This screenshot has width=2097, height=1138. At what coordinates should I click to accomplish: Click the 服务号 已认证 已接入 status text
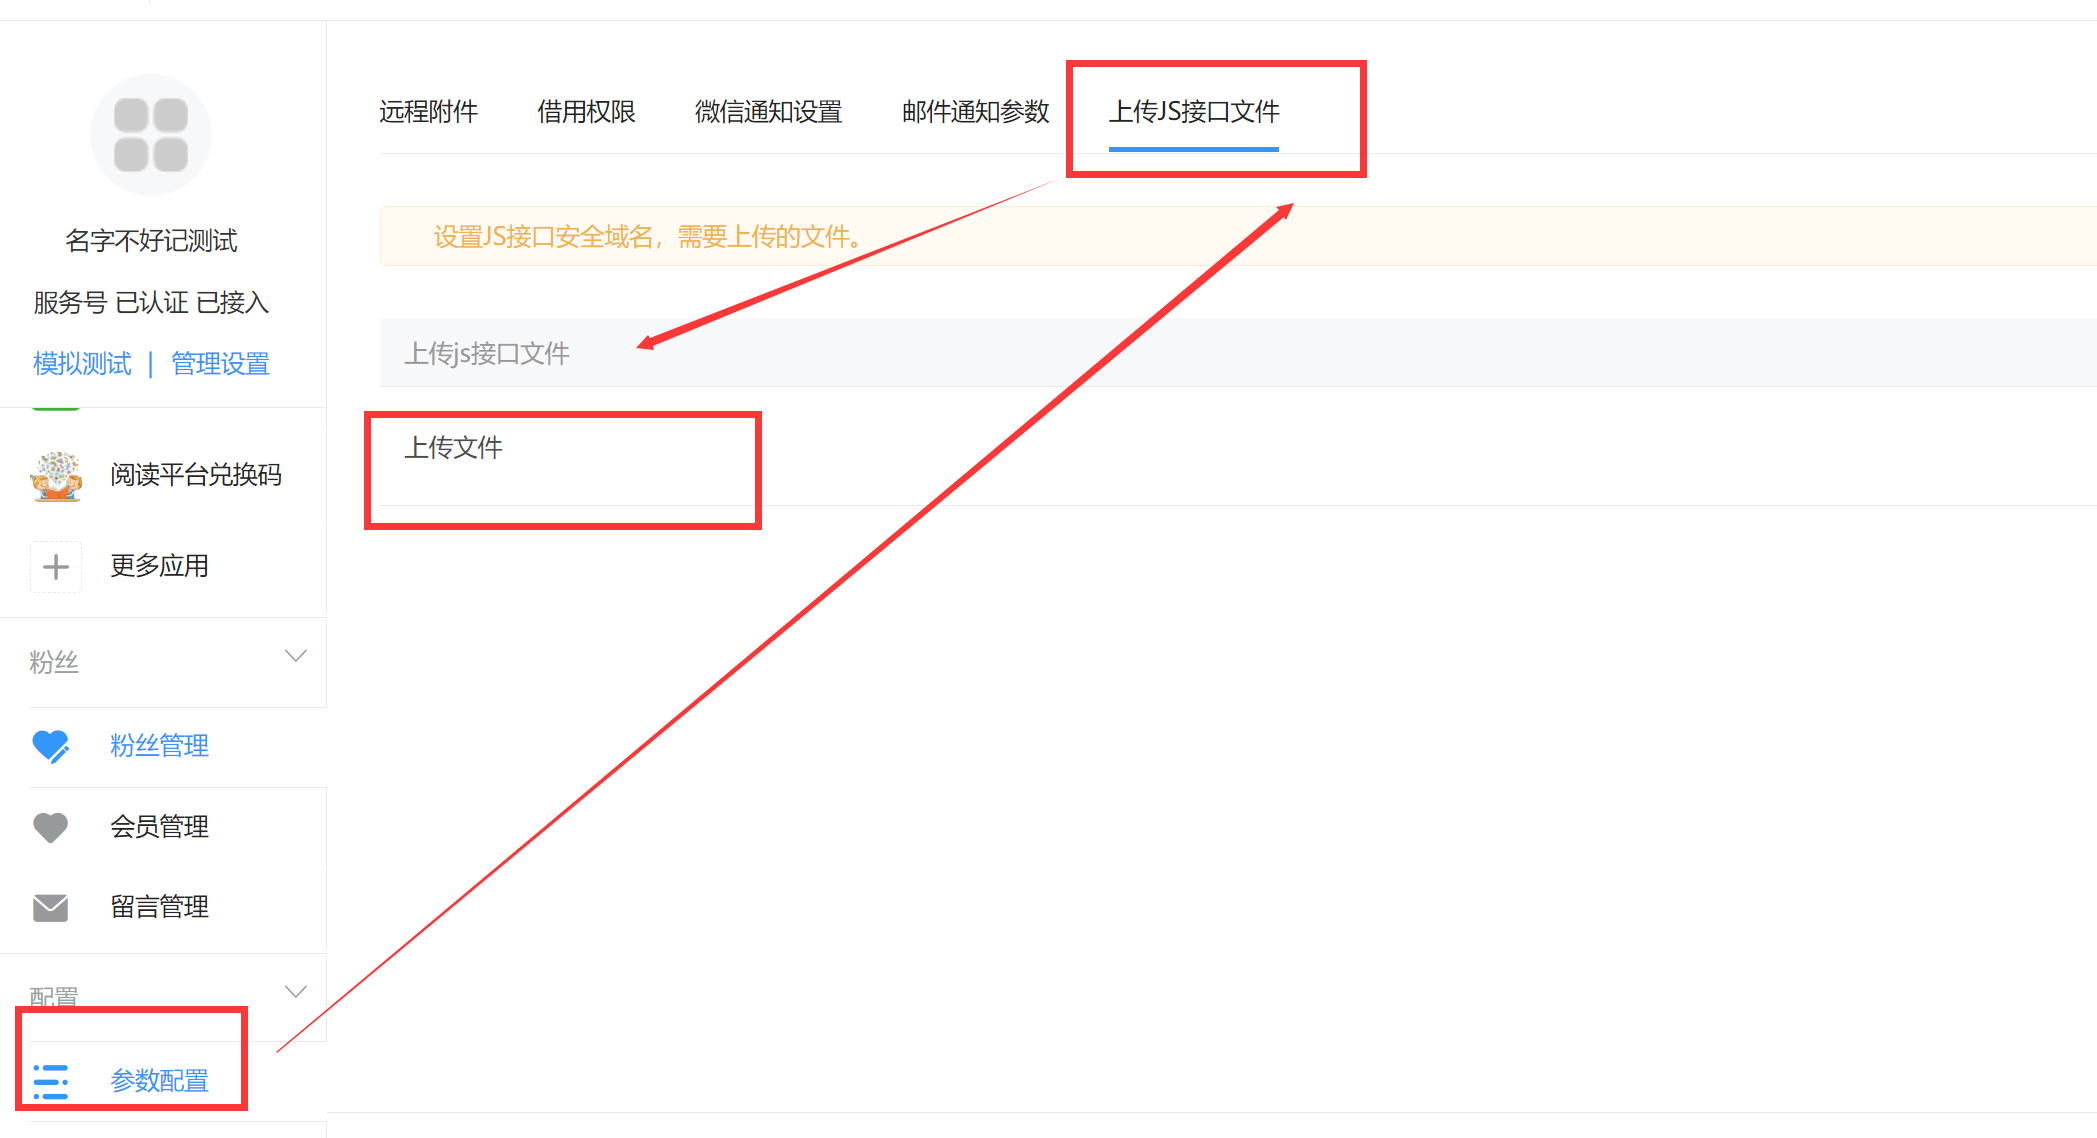151,303
